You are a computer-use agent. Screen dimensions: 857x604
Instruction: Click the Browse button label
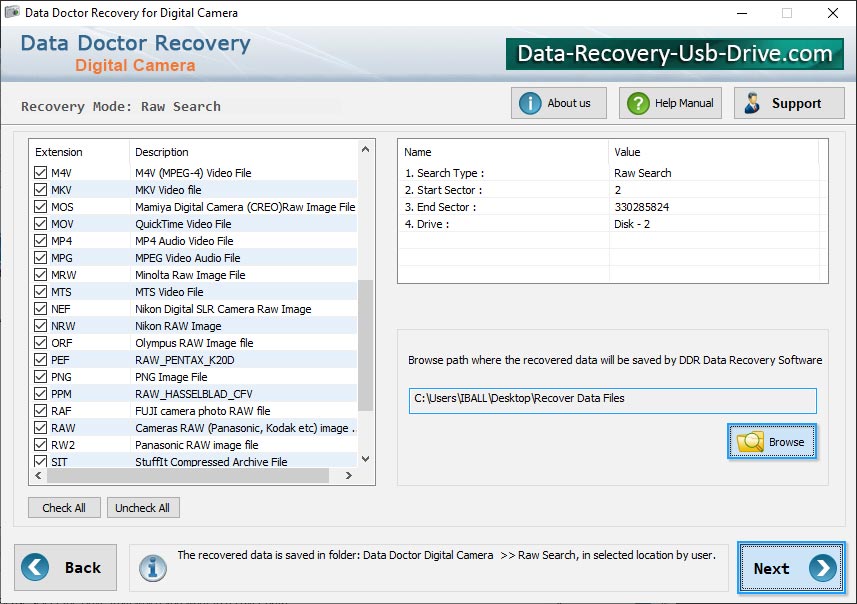[786, 442]
